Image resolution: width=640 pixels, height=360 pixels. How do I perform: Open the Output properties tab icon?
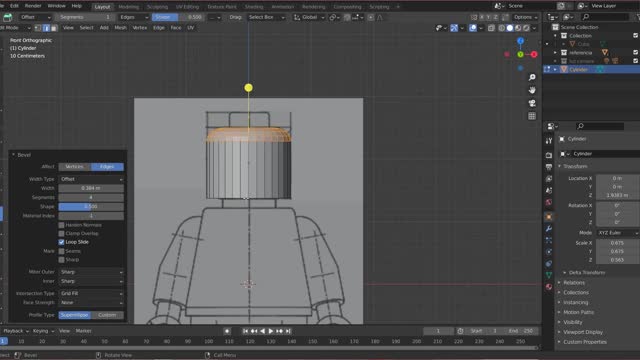[x=549, y=167]
